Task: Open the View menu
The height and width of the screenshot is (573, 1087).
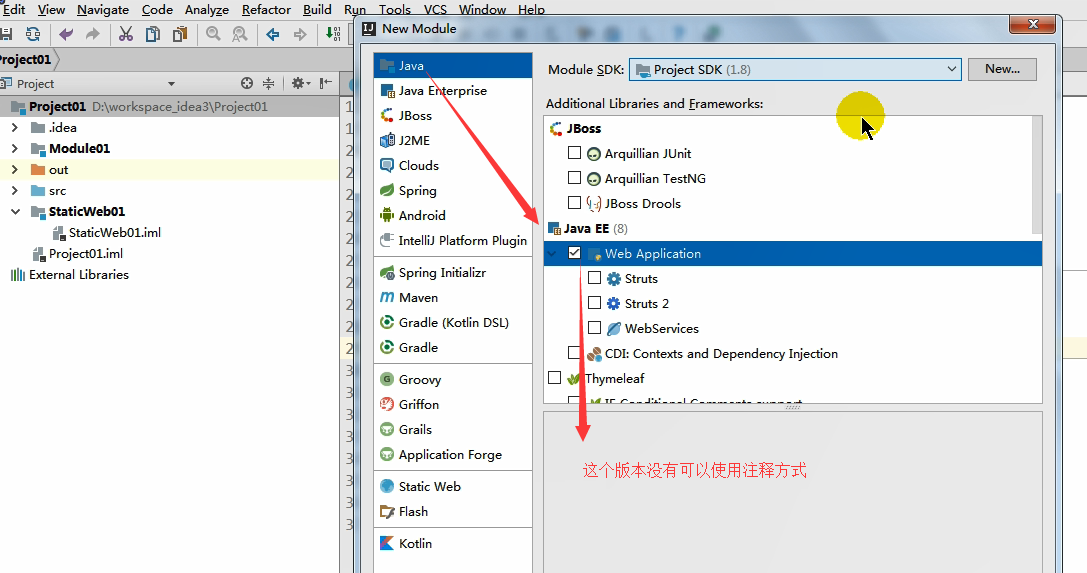Action: coord(51,9)
